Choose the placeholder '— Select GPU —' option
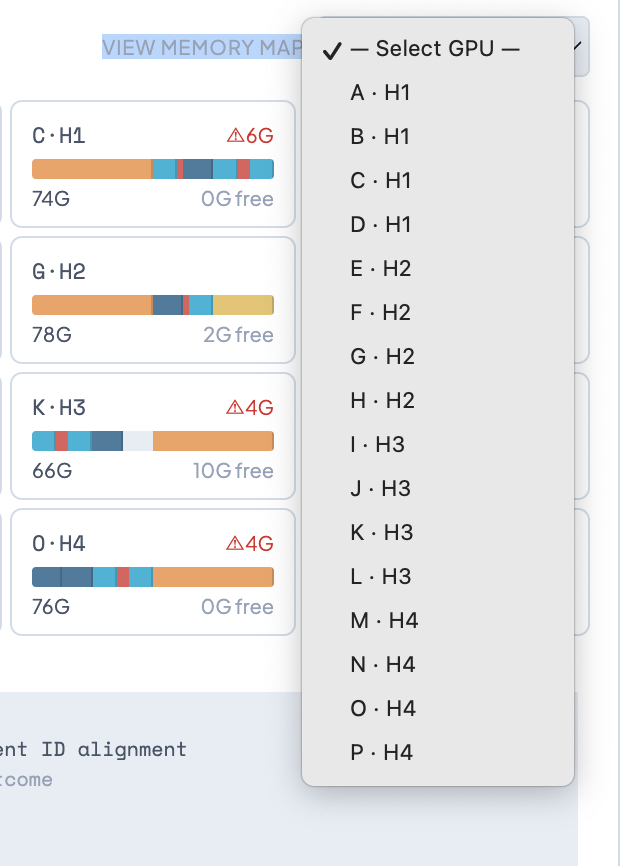This screenshot has height=866, width=620. [435, 49]
